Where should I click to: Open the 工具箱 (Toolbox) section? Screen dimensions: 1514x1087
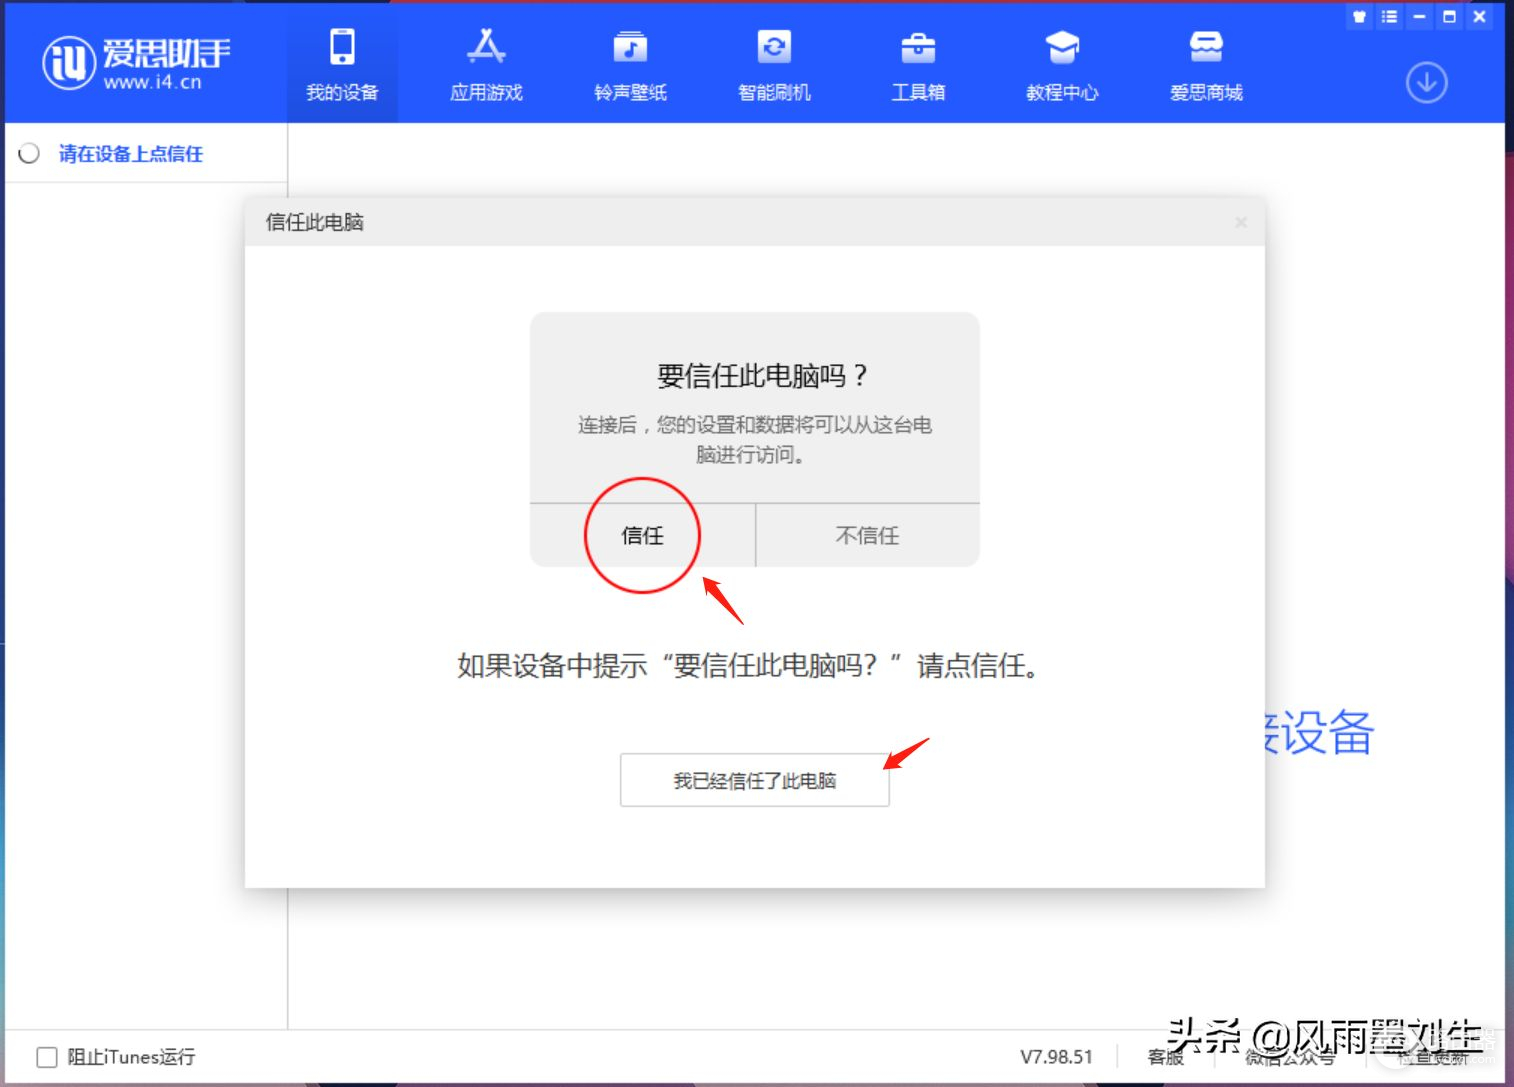click(918, 66)
